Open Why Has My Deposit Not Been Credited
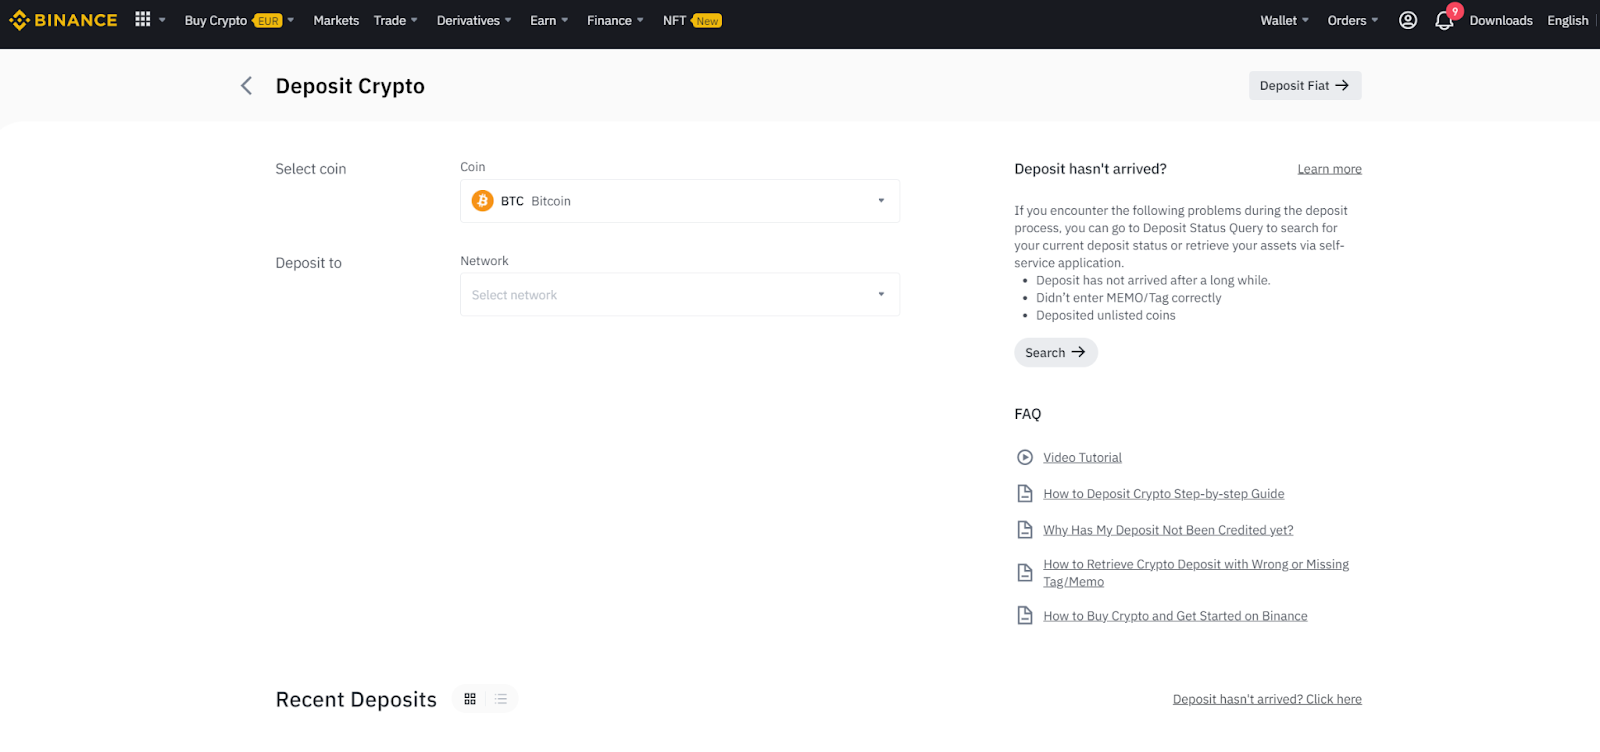 pyautogui.click(x=1168, y=530)
